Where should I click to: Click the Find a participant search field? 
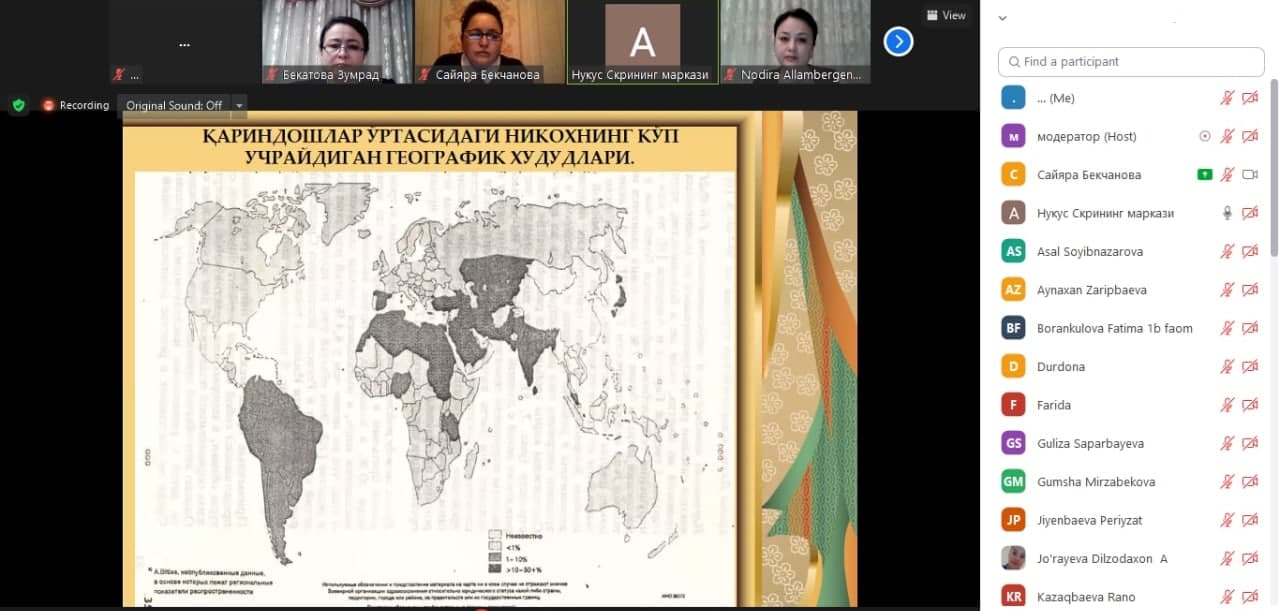point(1130,62)
